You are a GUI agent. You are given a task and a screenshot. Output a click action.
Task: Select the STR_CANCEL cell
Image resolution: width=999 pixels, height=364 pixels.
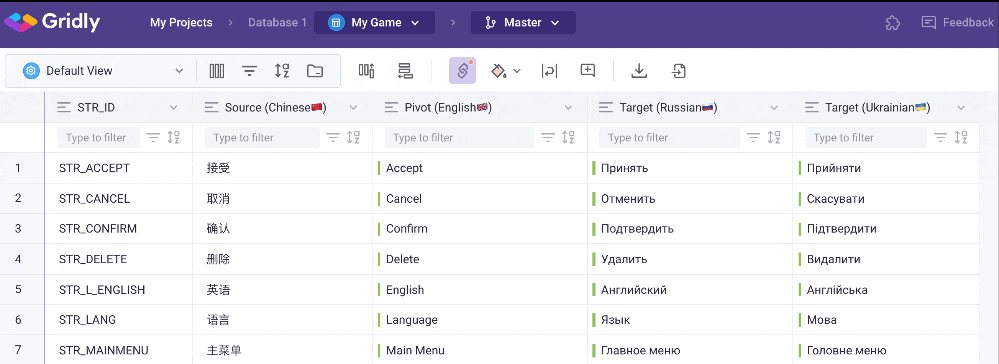click(x=119, y=199)
